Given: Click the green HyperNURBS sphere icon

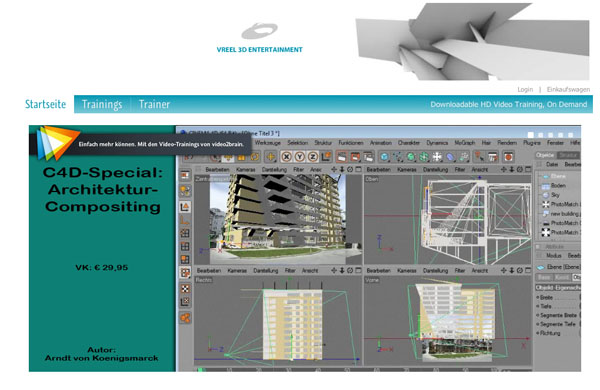Looking at the screenshot, I should tap(411, 157).
